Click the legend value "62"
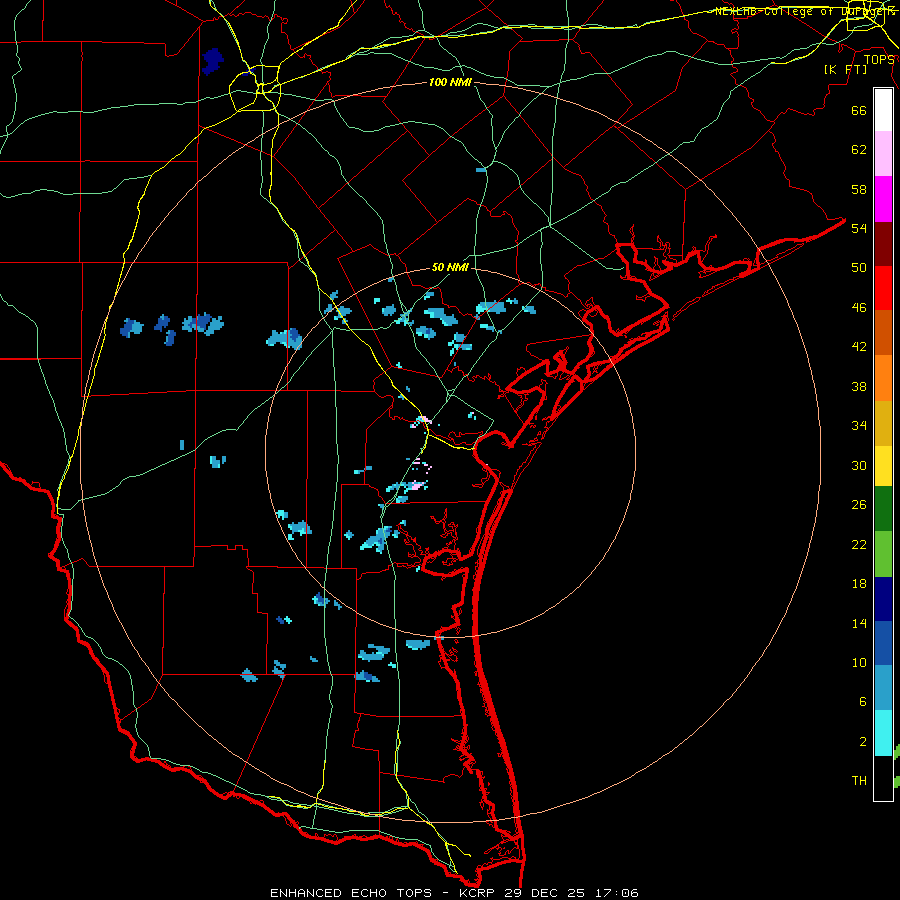The width and height of the screenshot is (900, 900). pos(859,150)
